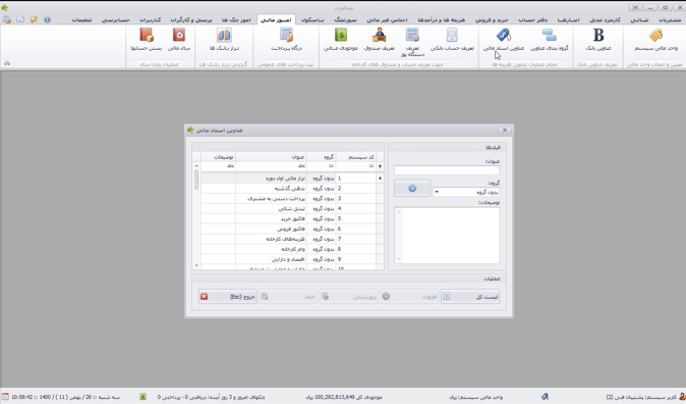Open the 'حسابرسی' ribbon tab
Screen dimensions: 686x404
(116, 20)
